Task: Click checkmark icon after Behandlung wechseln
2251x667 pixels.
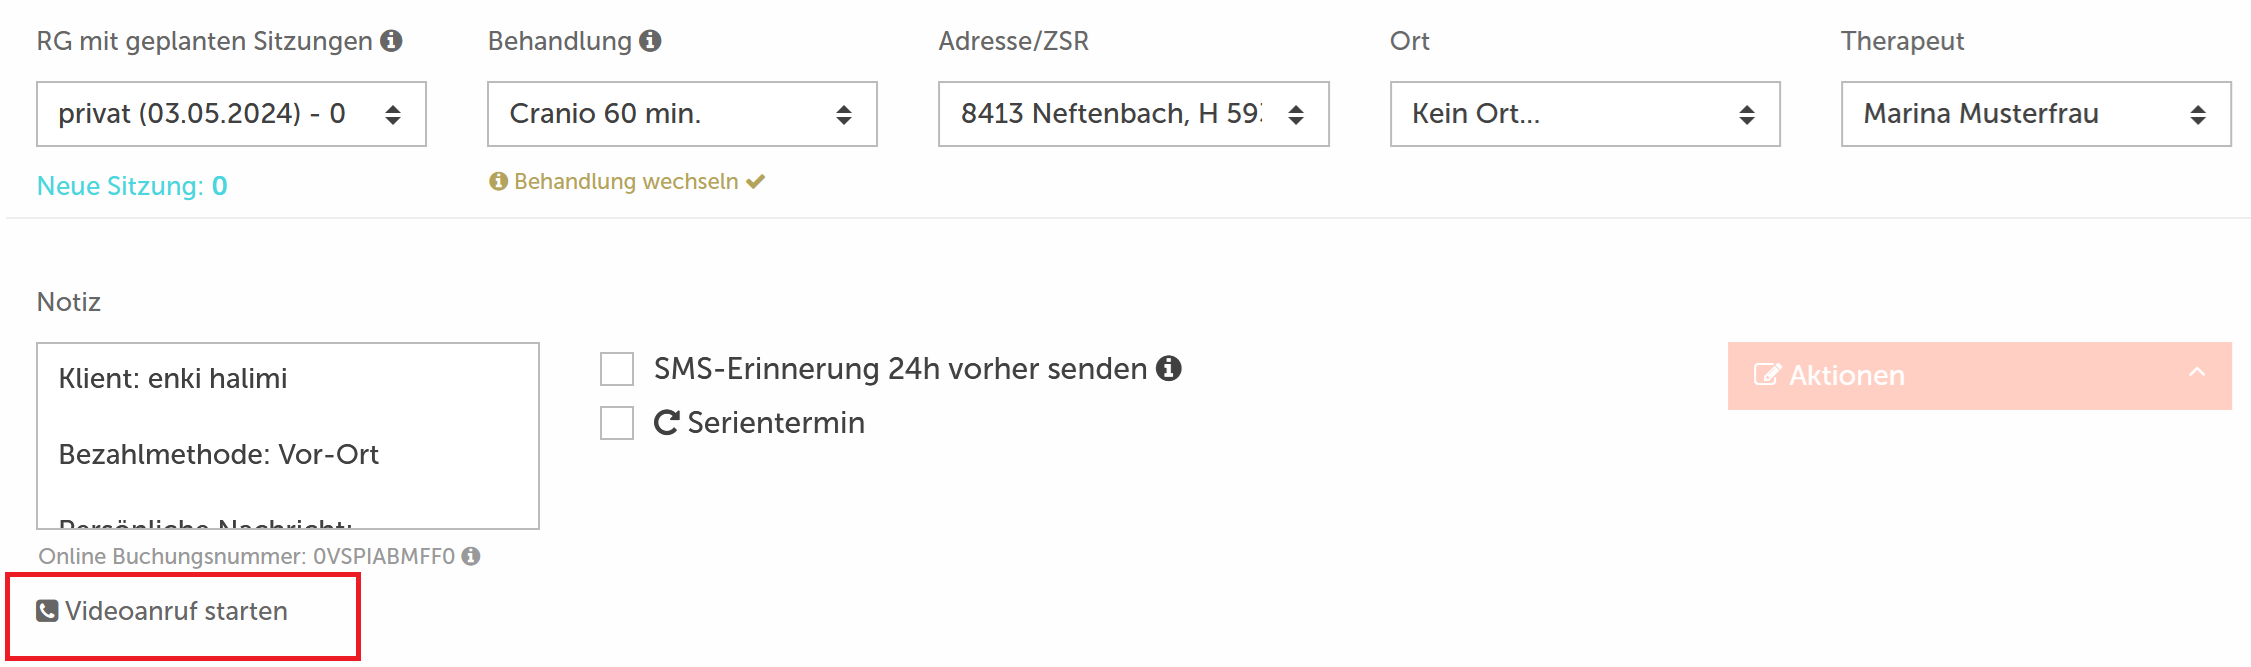Action: coord(755,181)
